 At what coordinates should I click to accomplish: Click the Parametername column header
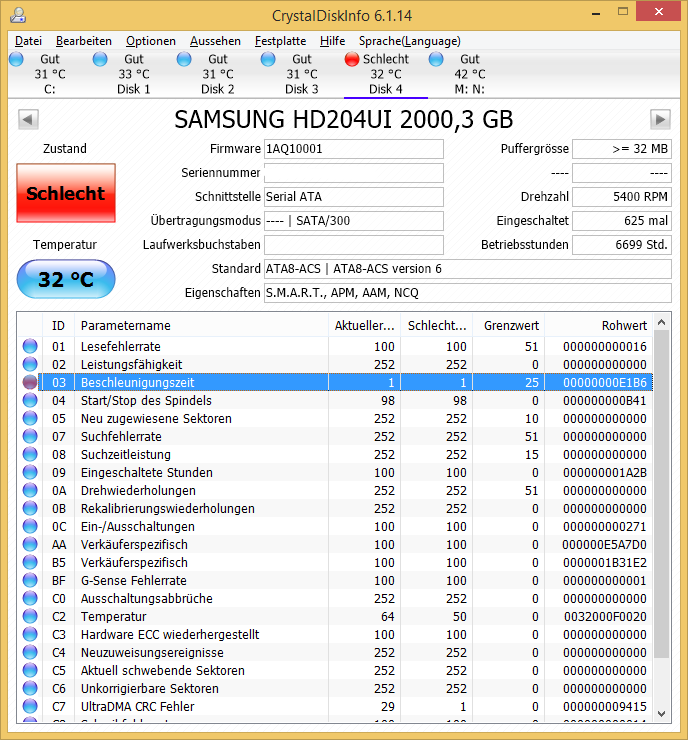[201, 326]
